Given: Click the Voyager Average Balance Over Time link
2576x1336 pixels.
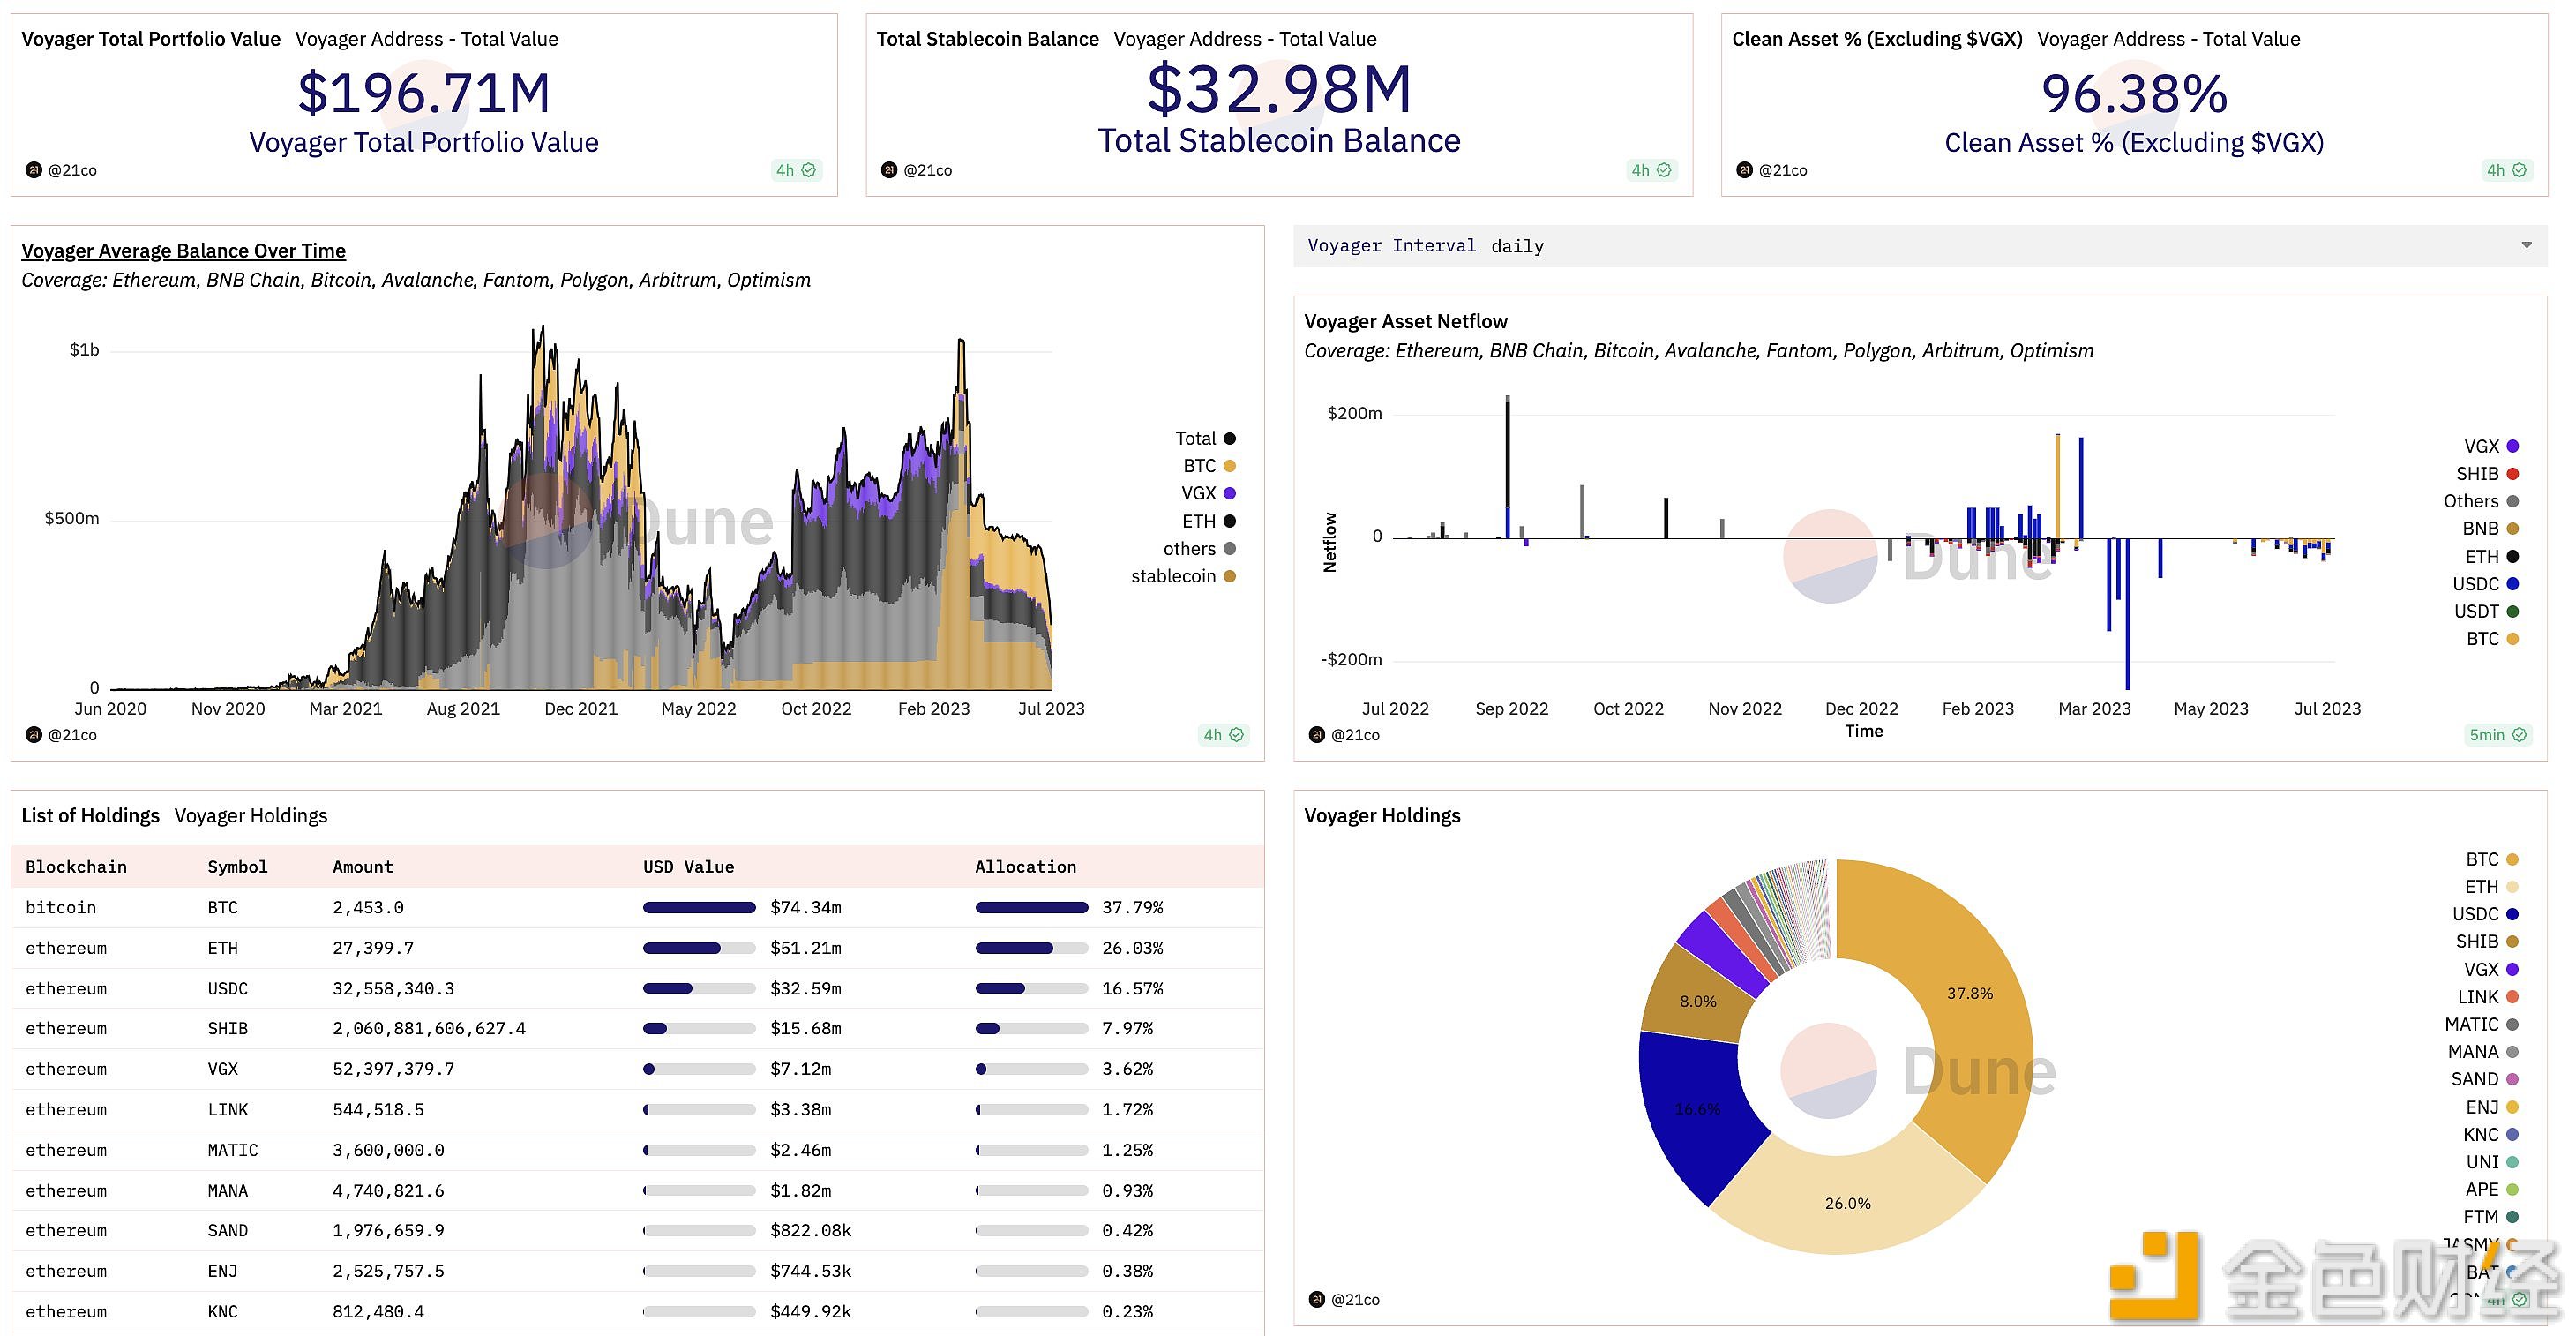Looking at the screenshot, I should (183, 251).
